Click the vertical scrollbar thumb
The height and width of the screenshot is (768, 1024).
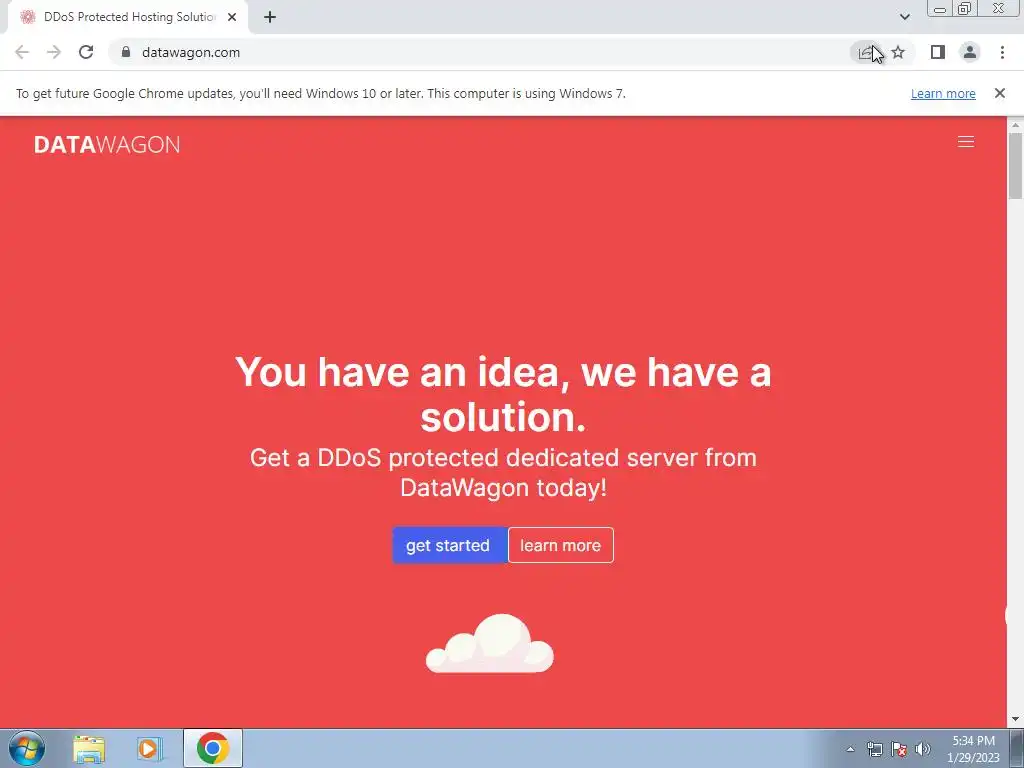(1015, 165)
